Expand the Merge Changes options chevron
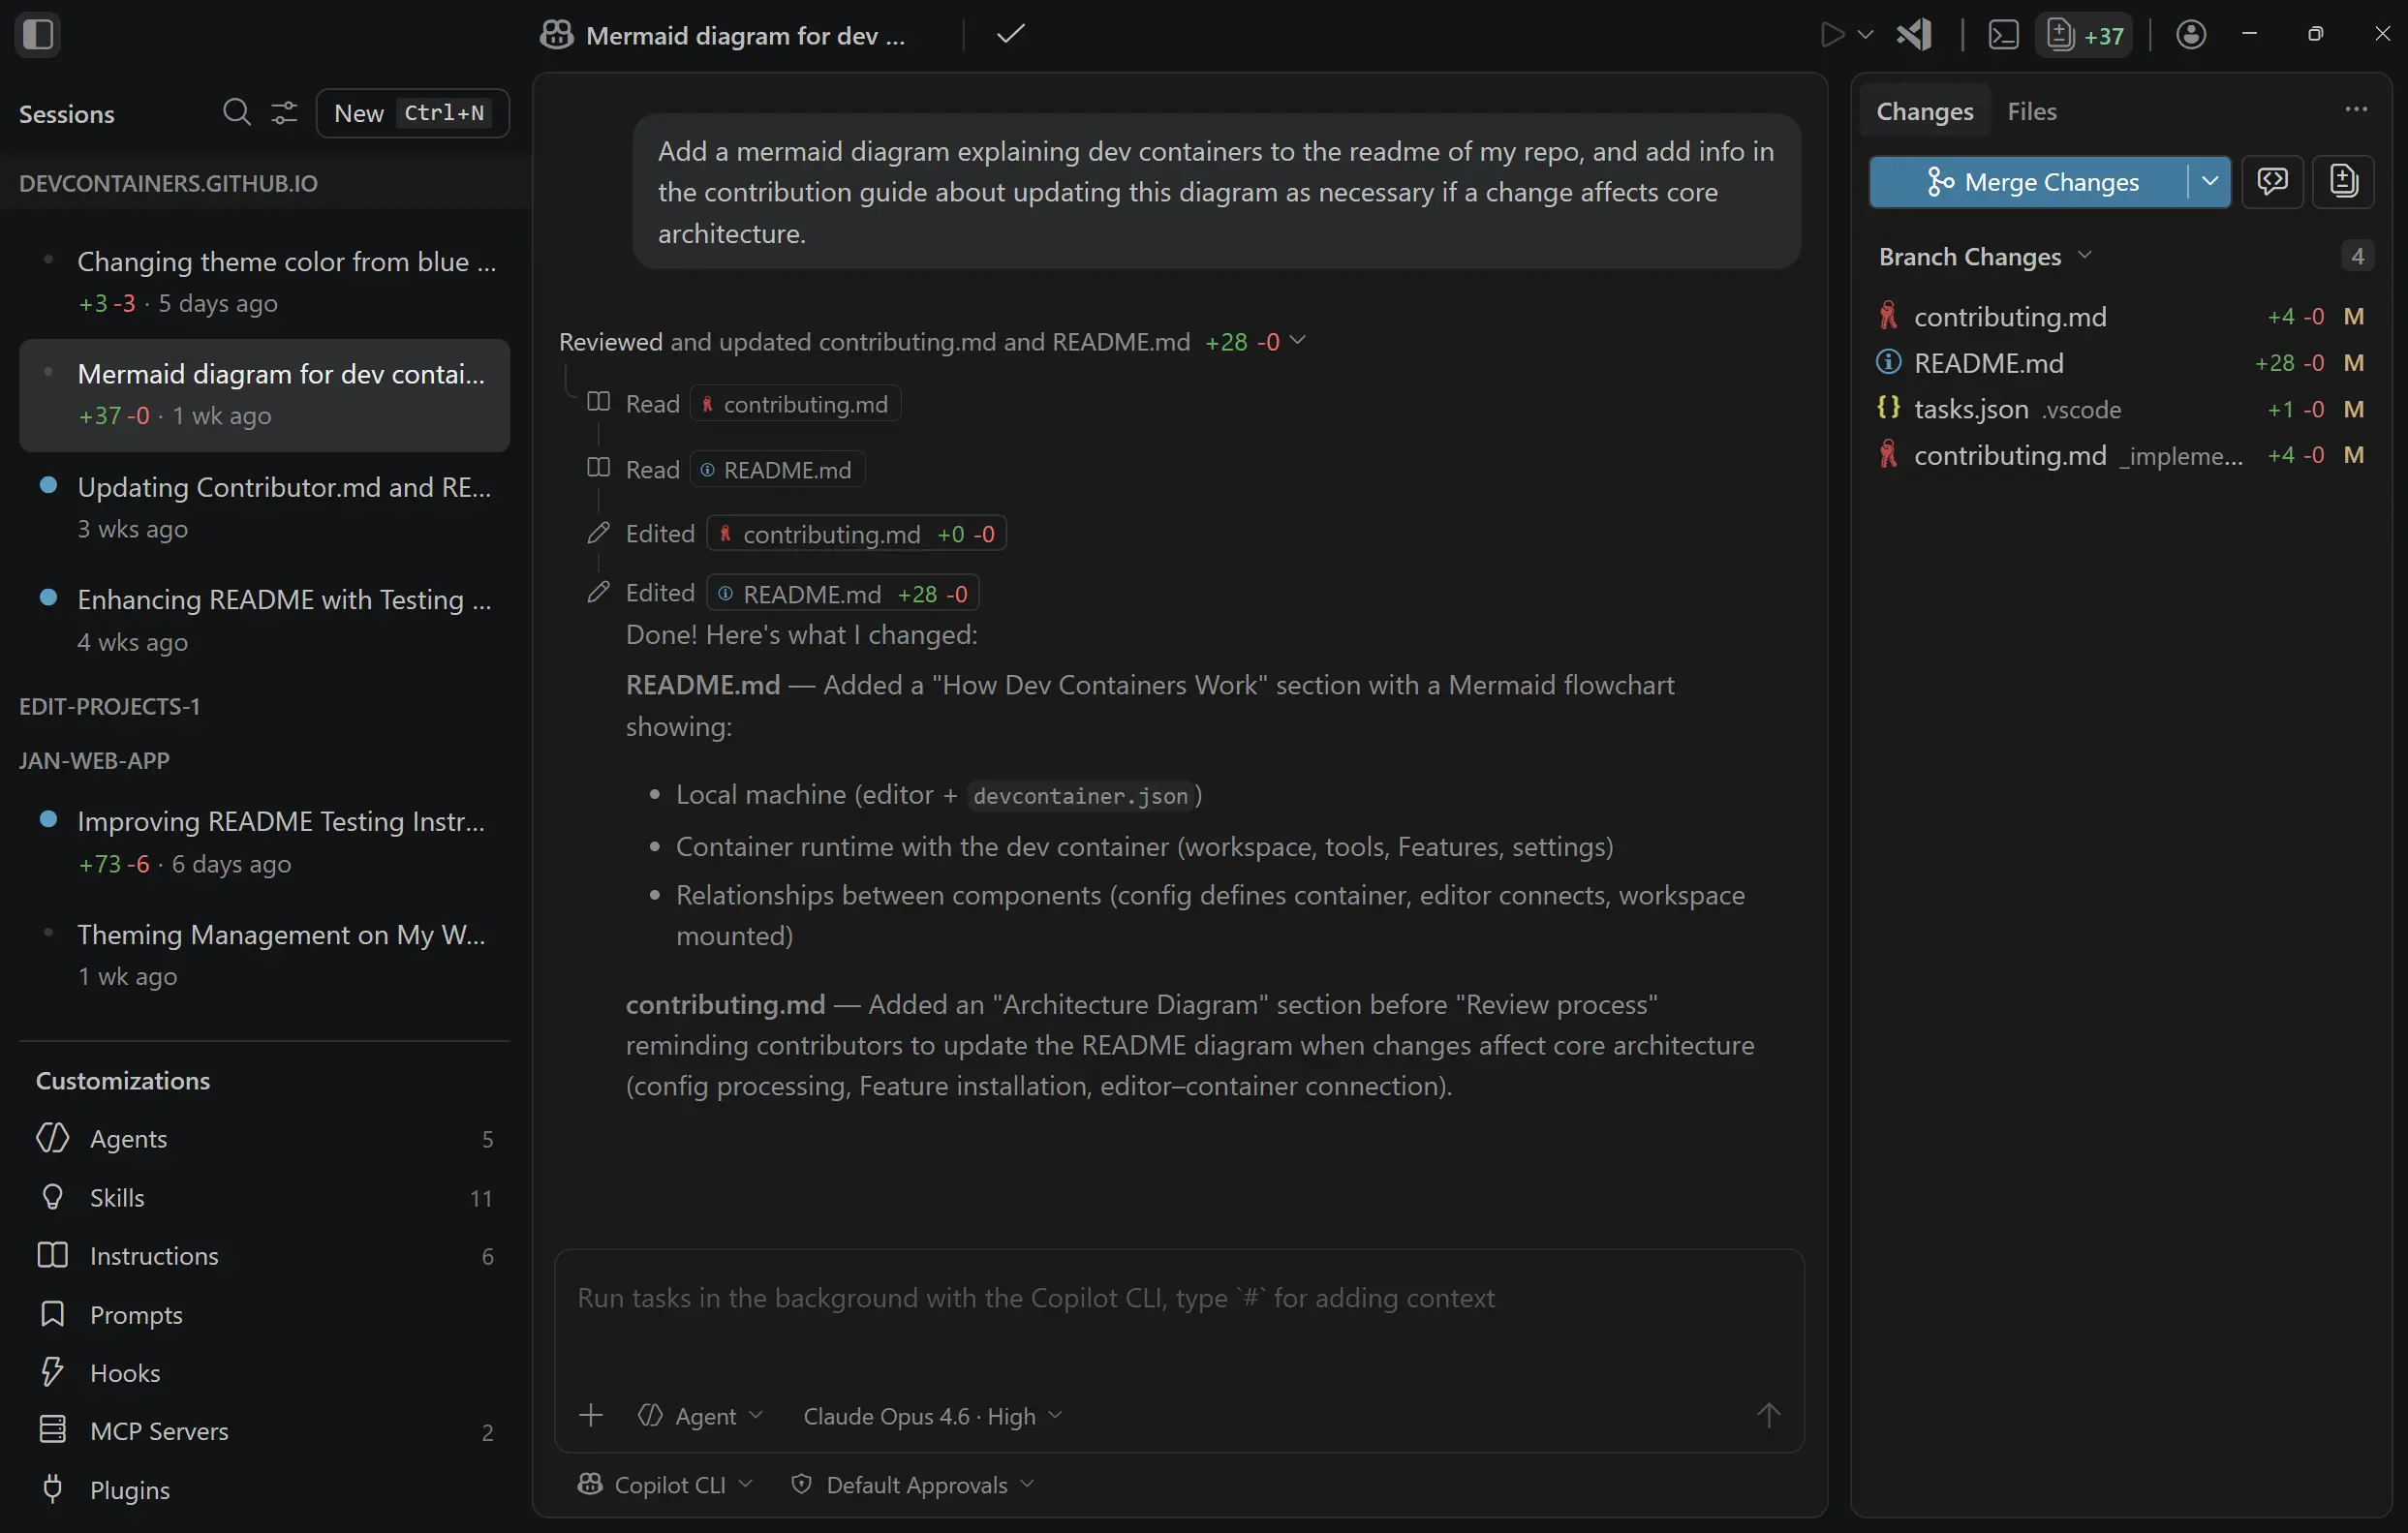Viewport: 2408px width, 1533px height. [x=2208, y=182]
